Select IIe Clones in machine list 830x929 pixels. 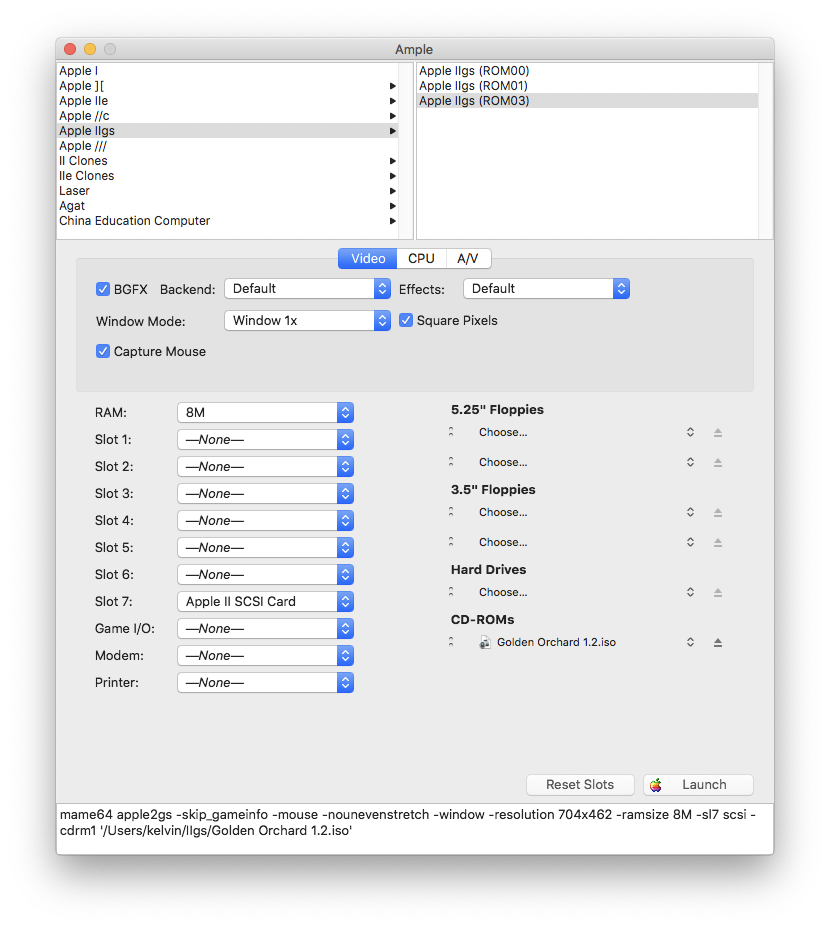227,176
